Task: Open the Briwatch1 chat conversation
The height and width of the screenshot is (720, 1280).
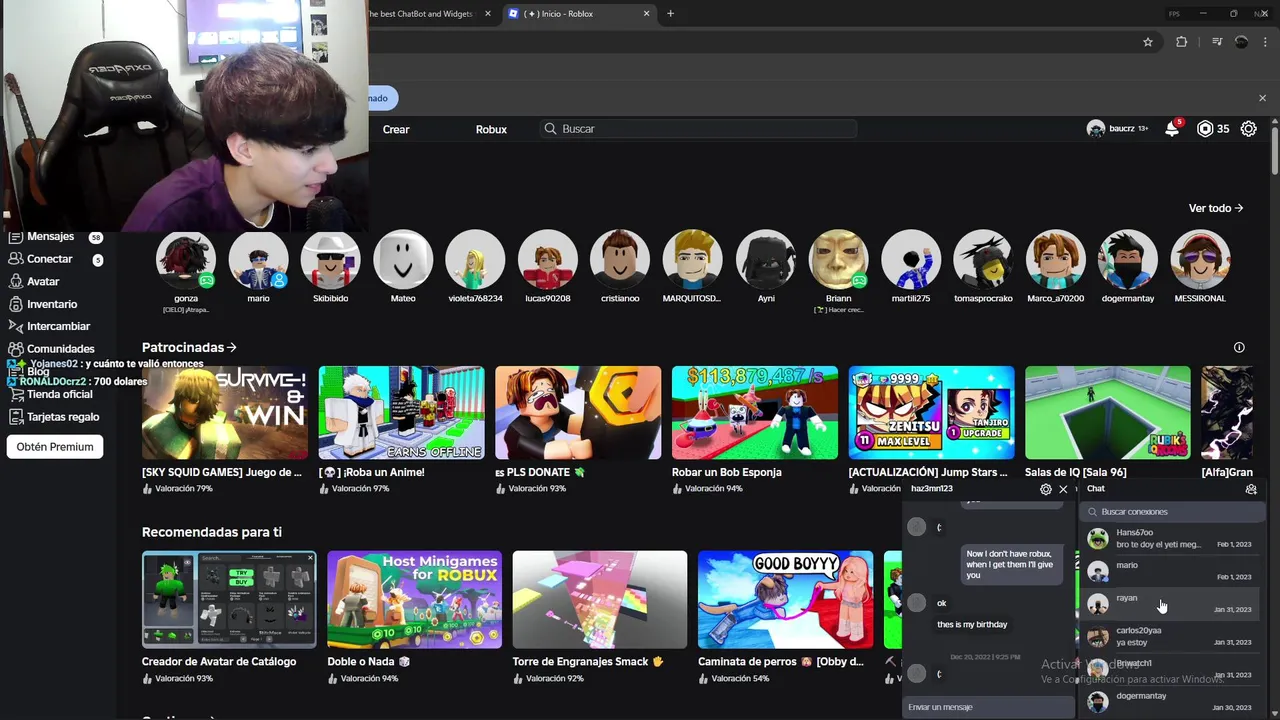Action: click(1171, 669)
